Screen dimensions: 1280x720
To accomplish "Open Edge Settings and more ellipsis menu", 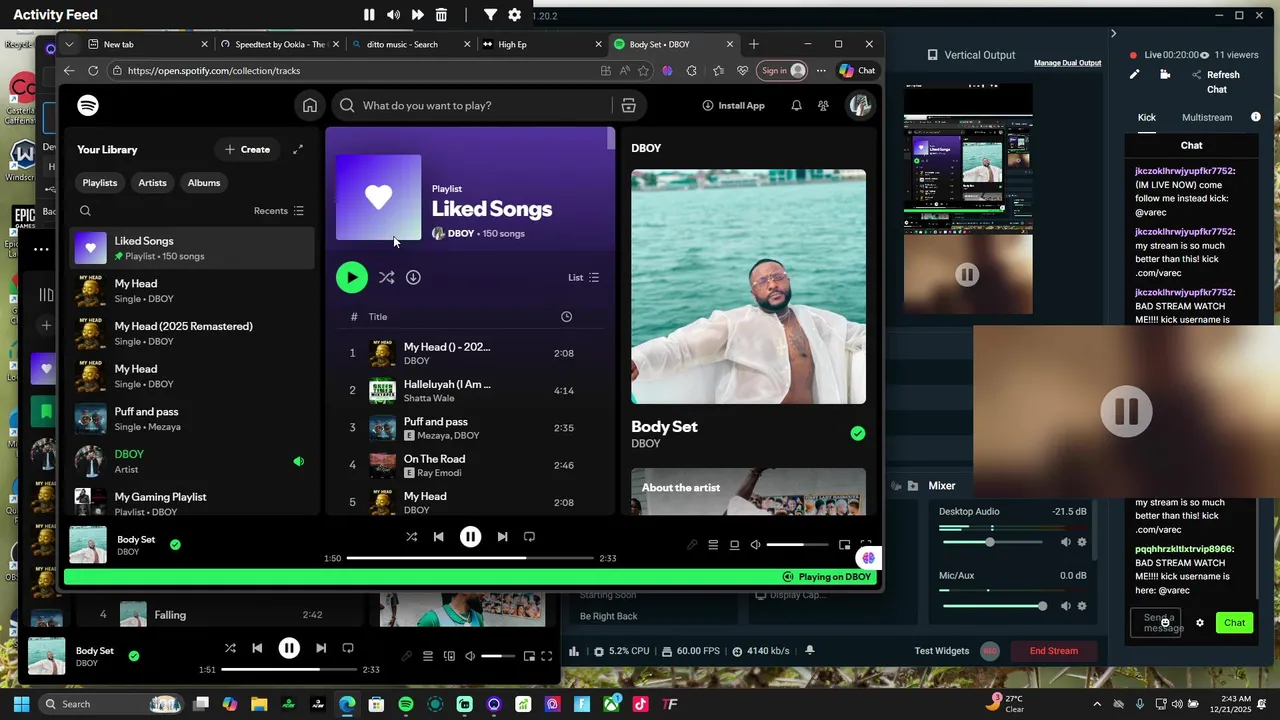I will point(821,71).
